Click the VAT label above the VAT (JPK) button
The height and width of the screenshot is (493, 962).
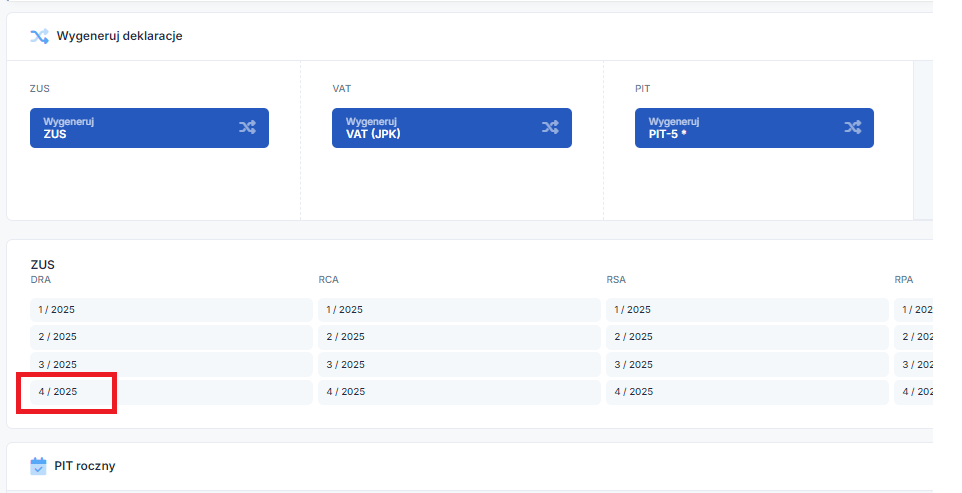[x=342, y=89]
